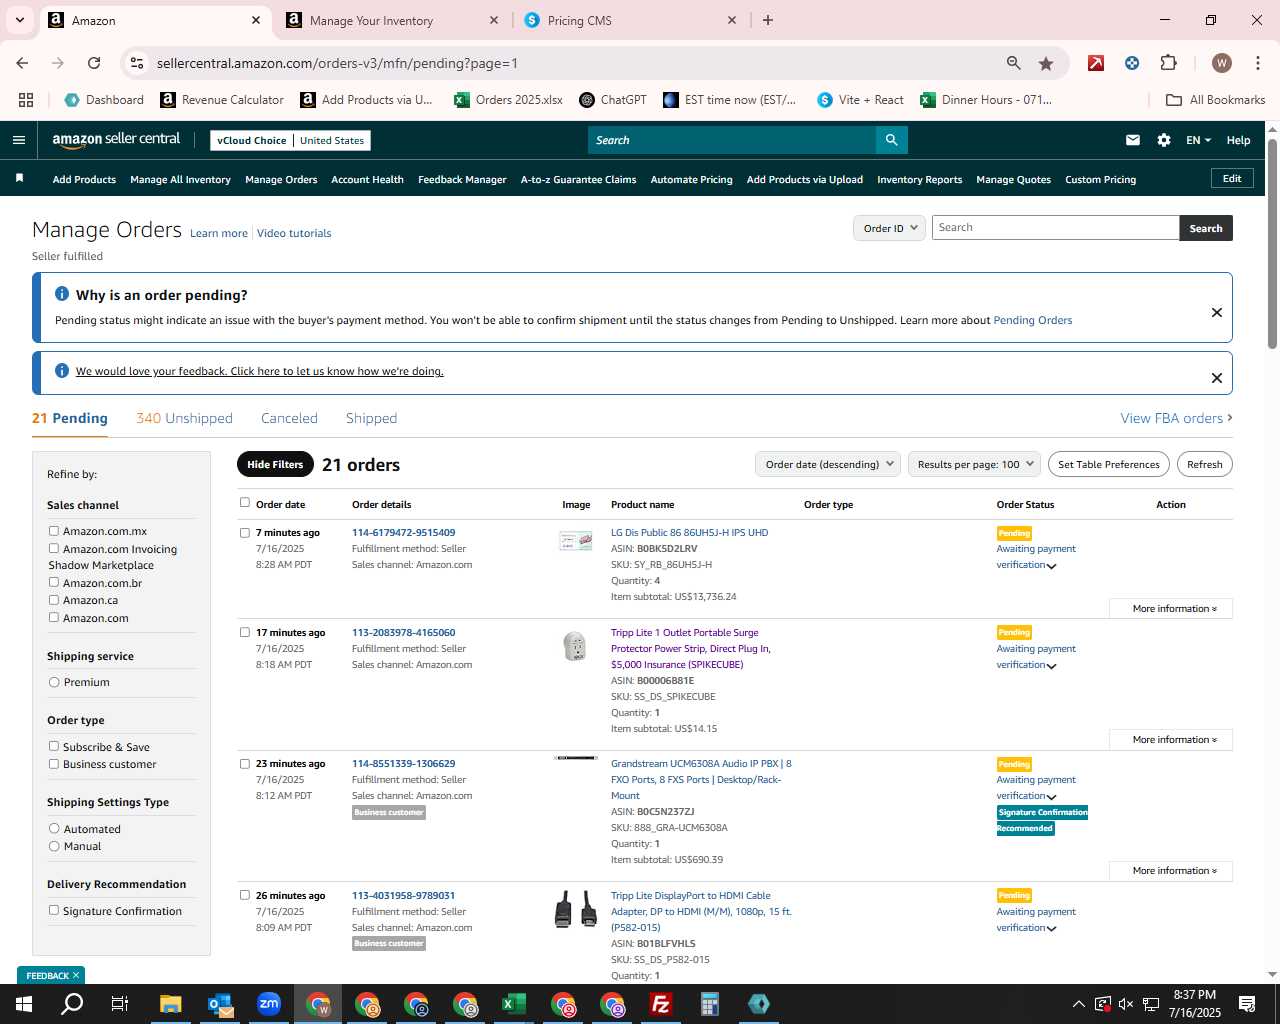Click Set Table Preferences button
The height and width of the screenshot is (1024, 1280).
(1109, 464)
